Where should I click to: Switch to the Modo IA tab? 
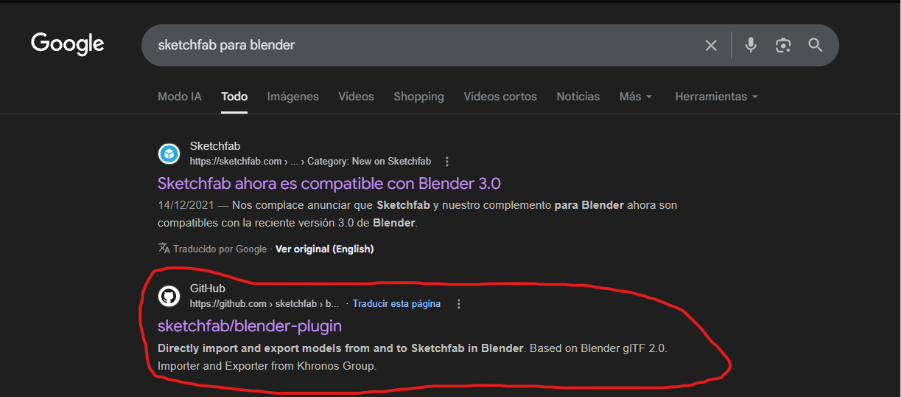[x=180, y=97]
